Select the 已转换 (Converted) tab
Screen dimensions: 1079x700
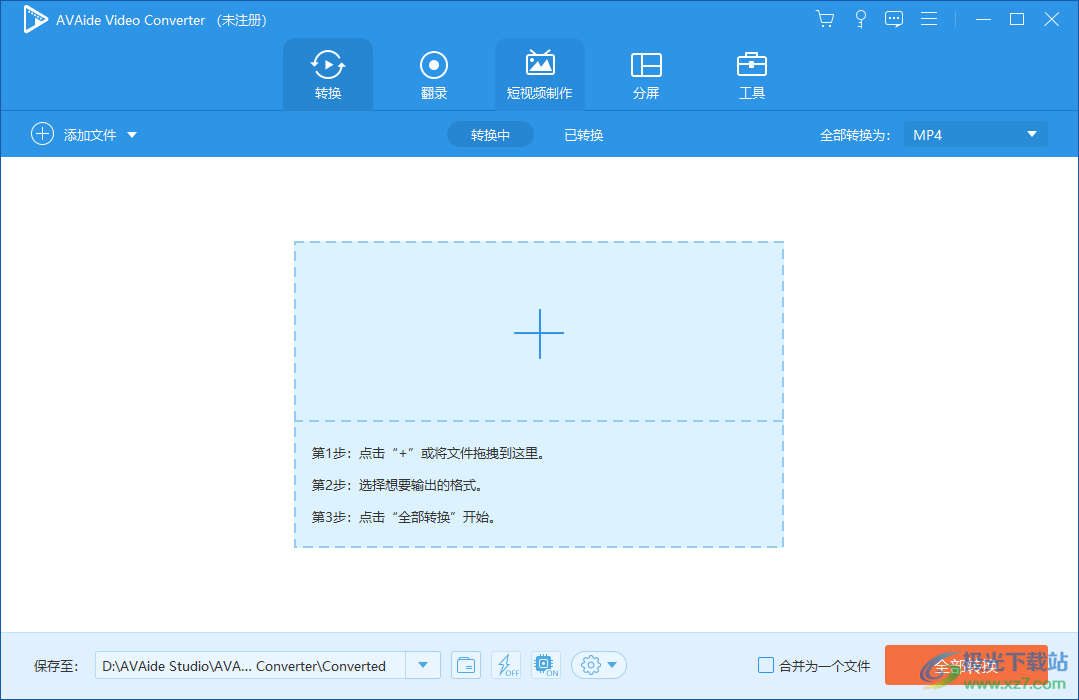(584, 135)
